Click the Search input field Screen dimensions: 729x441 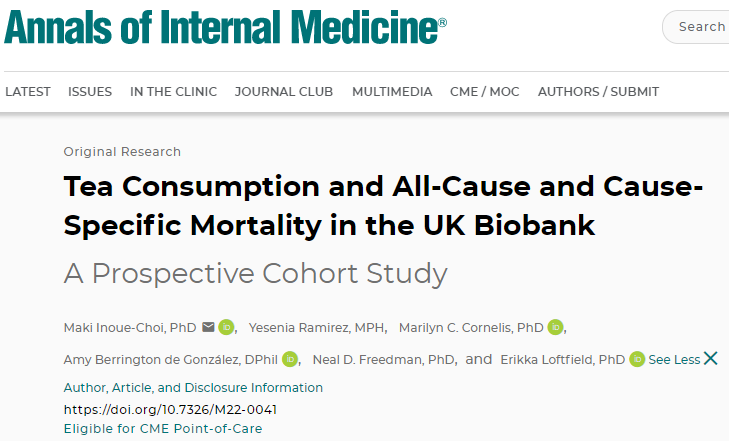pyautogui.click(x=696, y=27)
